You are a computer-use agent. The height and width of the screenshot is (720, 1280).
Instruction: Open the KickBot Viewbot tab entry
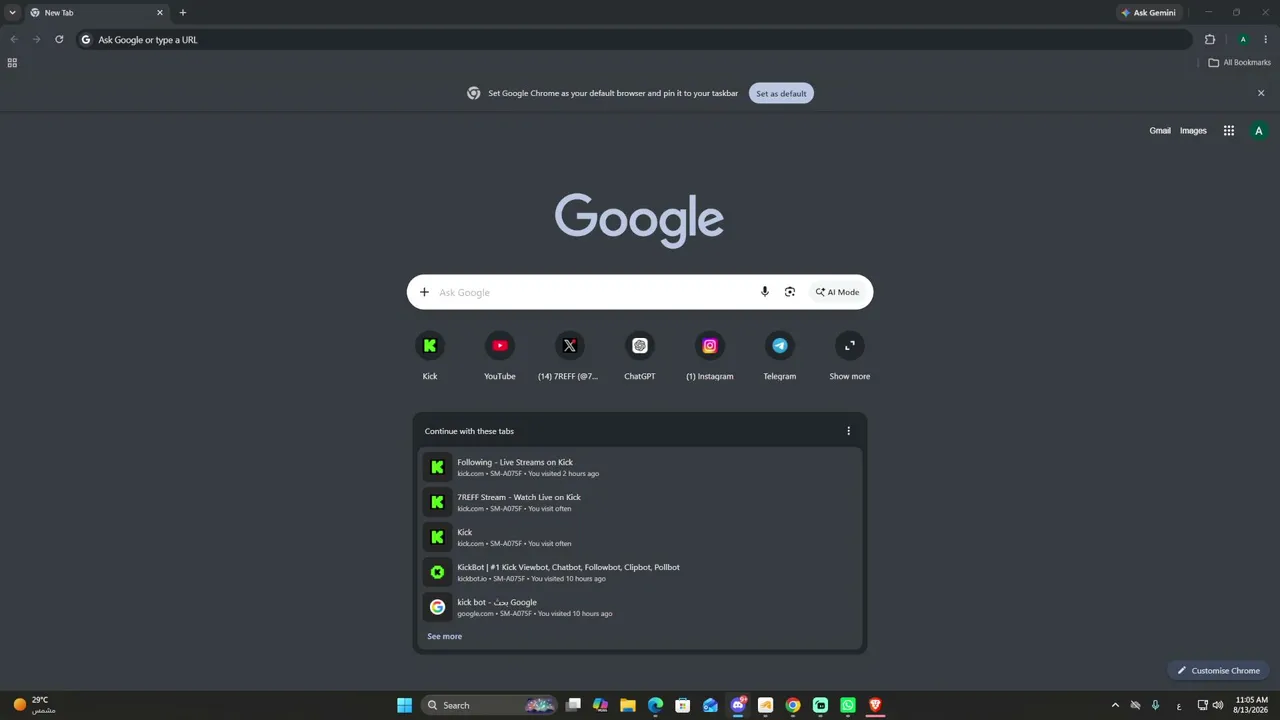point(640,572)
